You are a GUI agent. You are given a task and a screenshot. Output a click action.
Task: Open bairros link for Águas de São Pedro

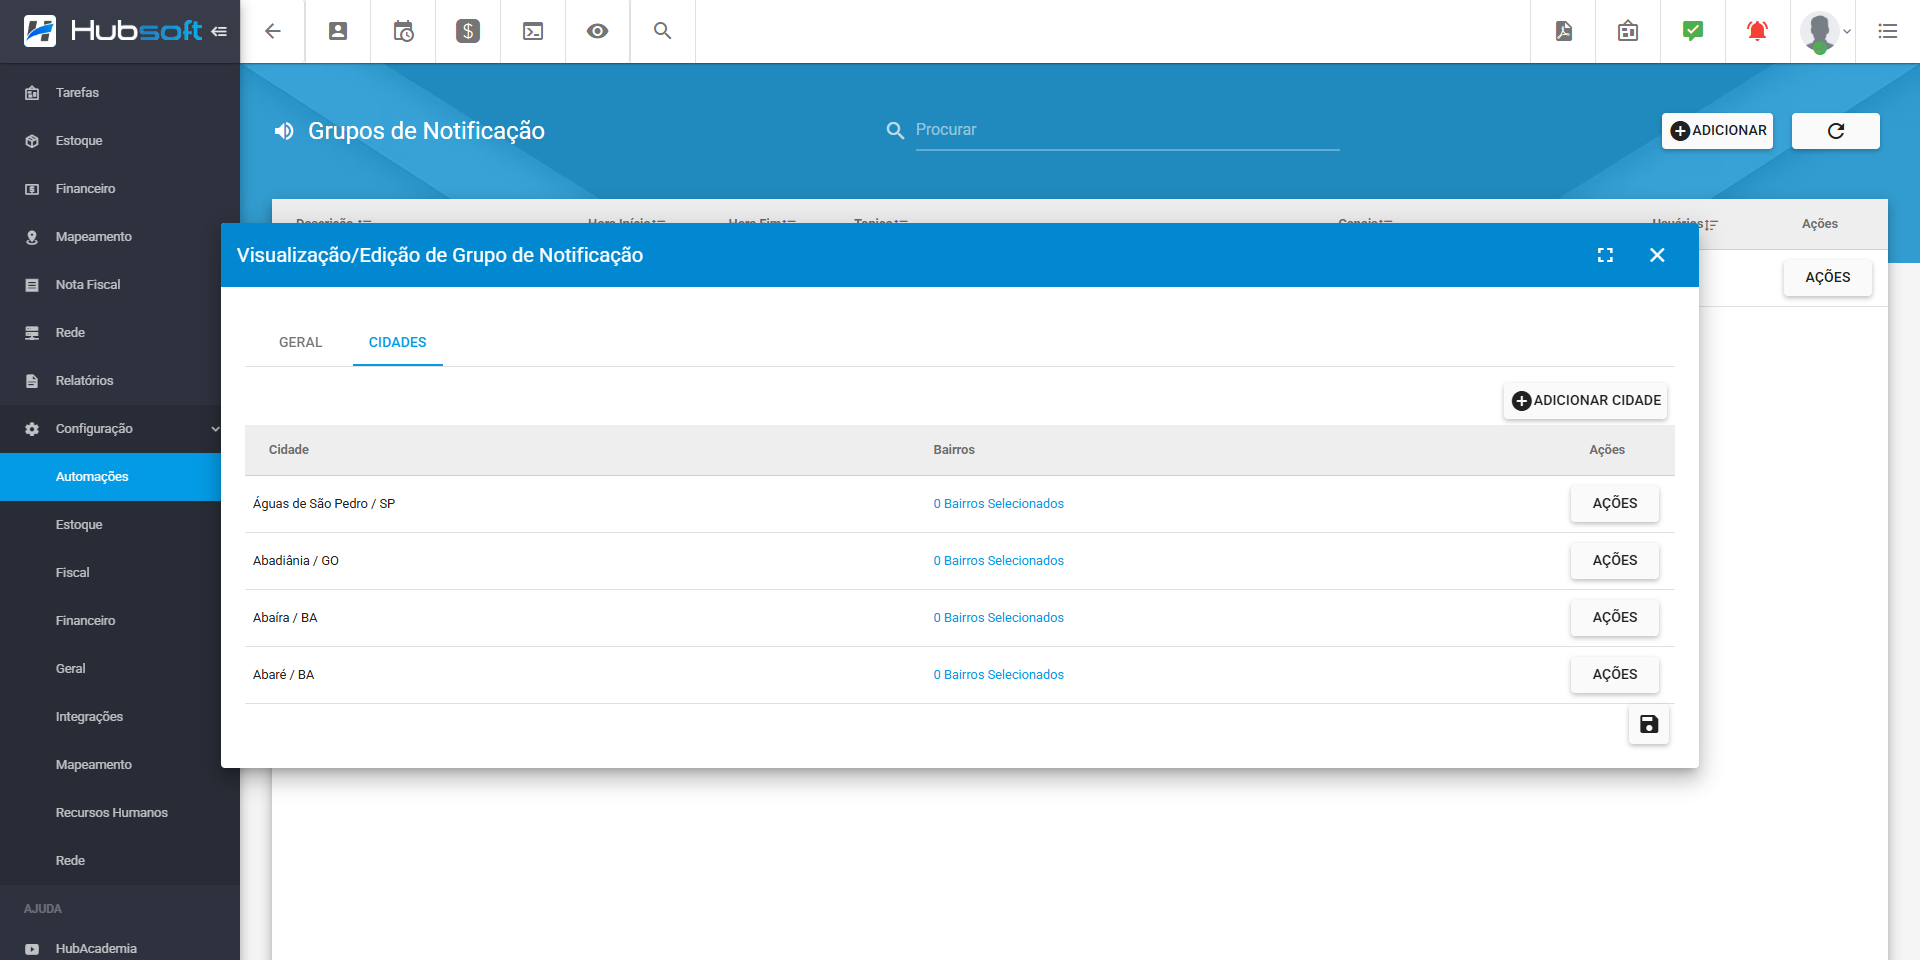[x=999, y=504]
